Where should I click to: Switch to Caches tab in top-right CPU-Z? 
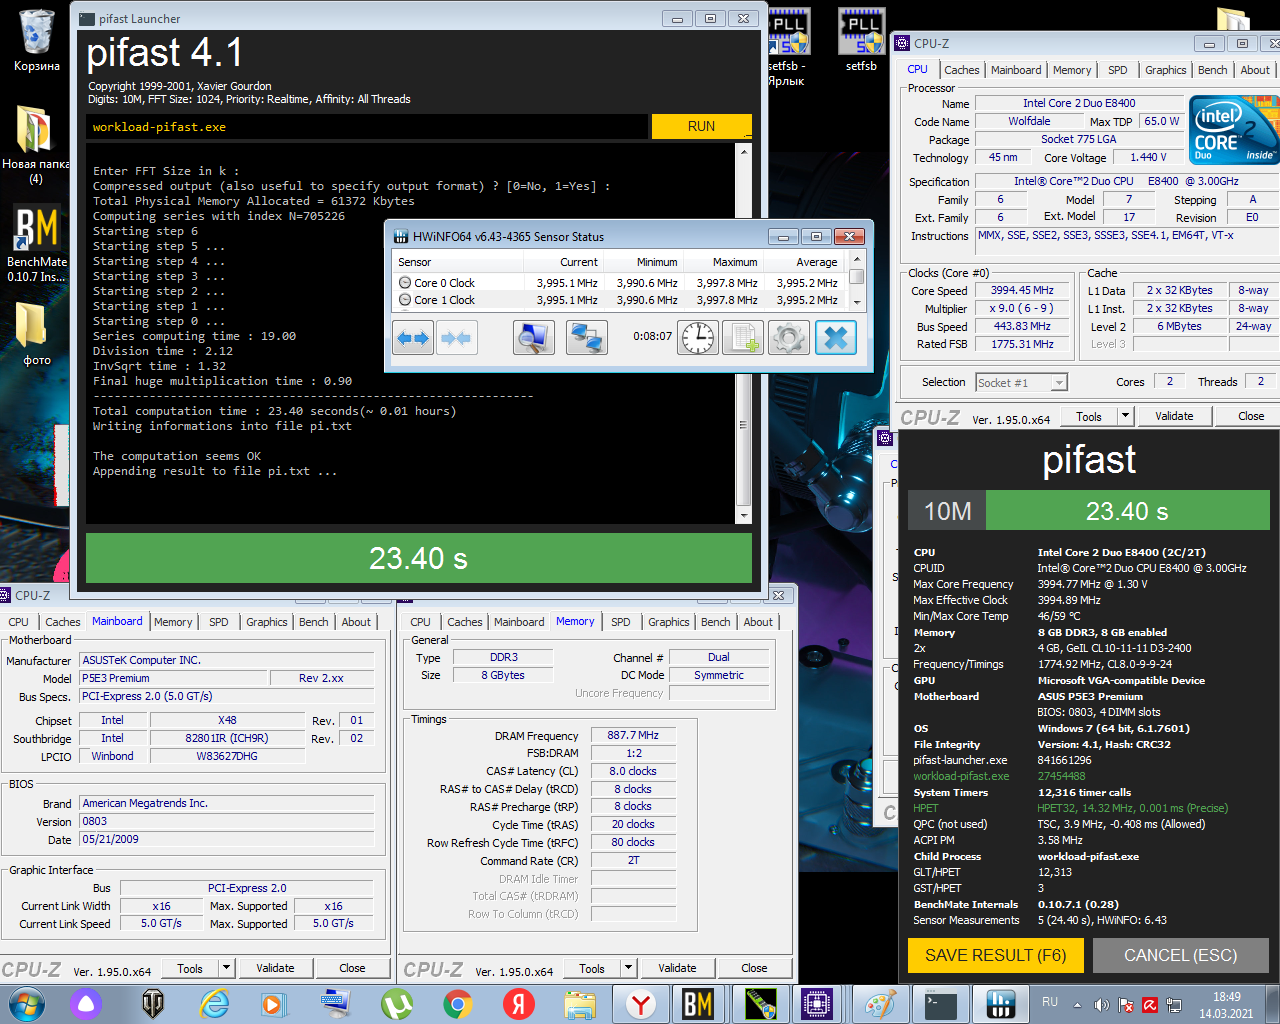tap(961, 70)
